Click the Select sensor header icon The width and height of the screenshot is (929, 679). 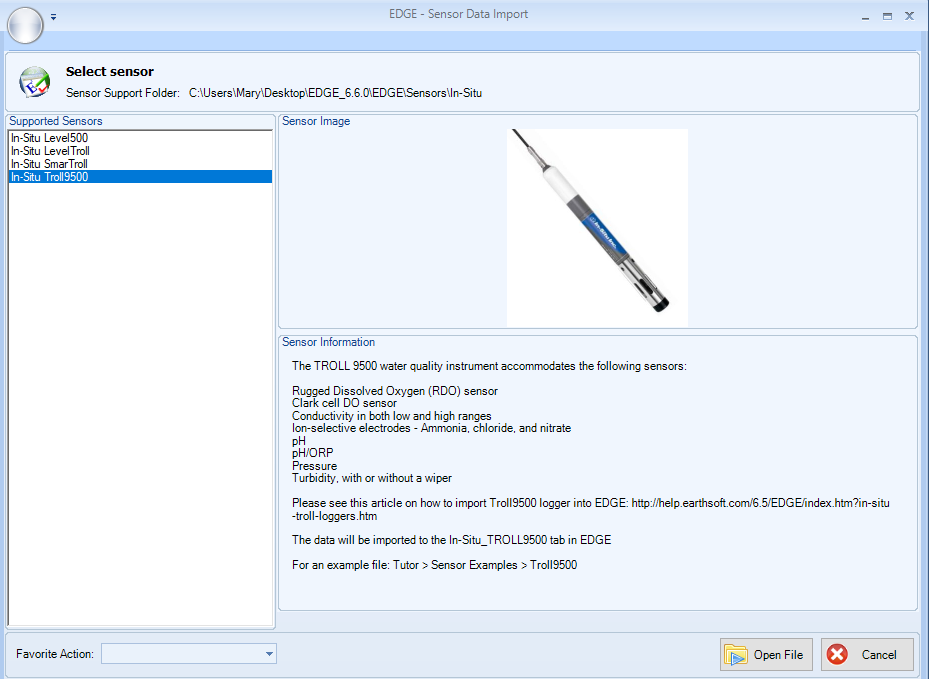click(35, 81)
